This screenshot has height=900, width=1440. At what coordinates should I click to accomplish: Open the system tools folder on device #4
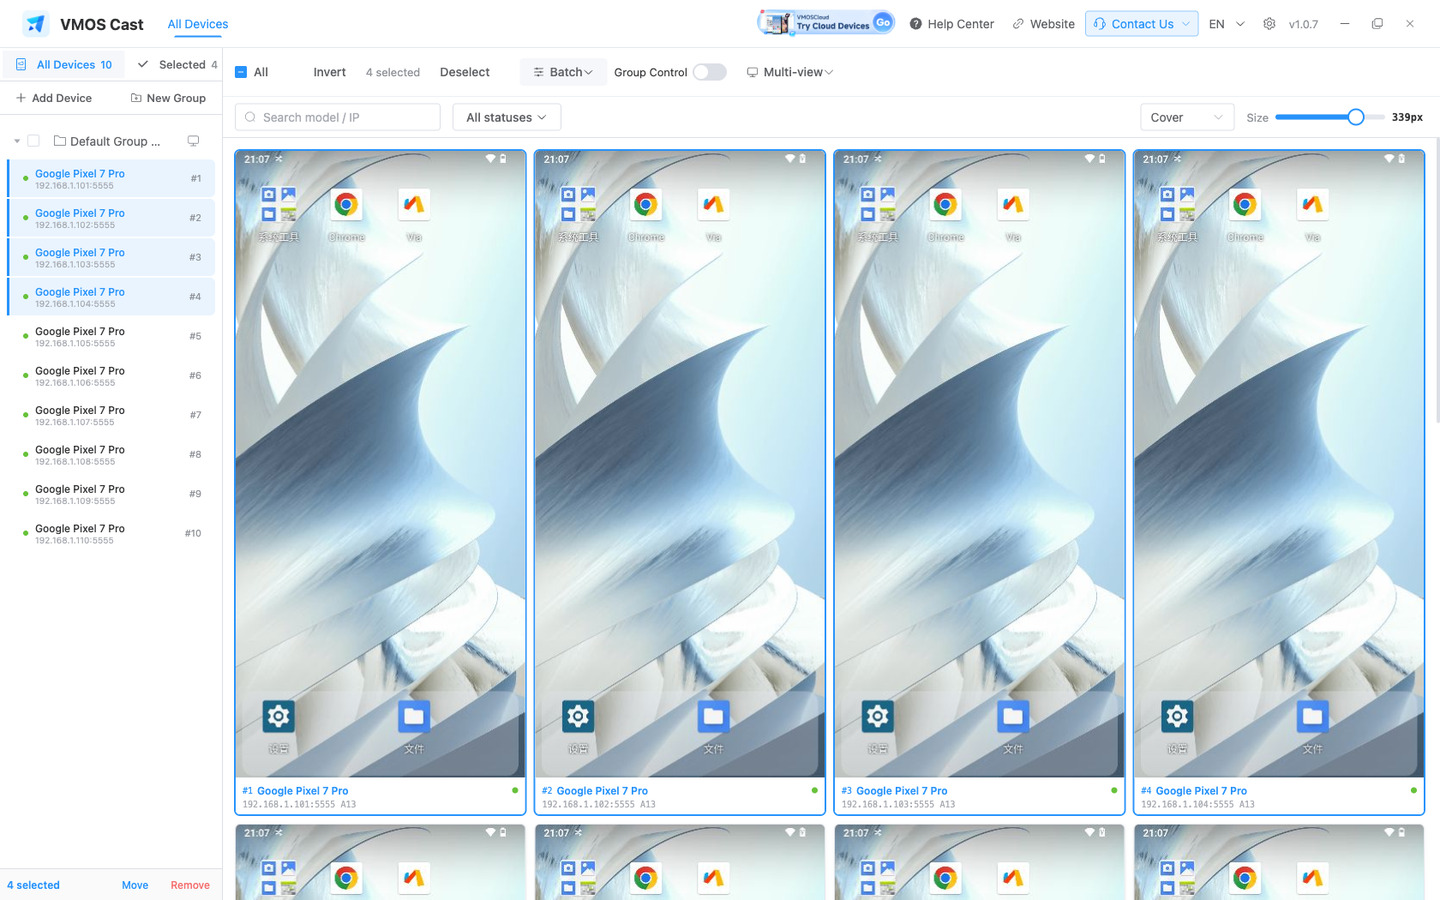(x=1177, y=205)
